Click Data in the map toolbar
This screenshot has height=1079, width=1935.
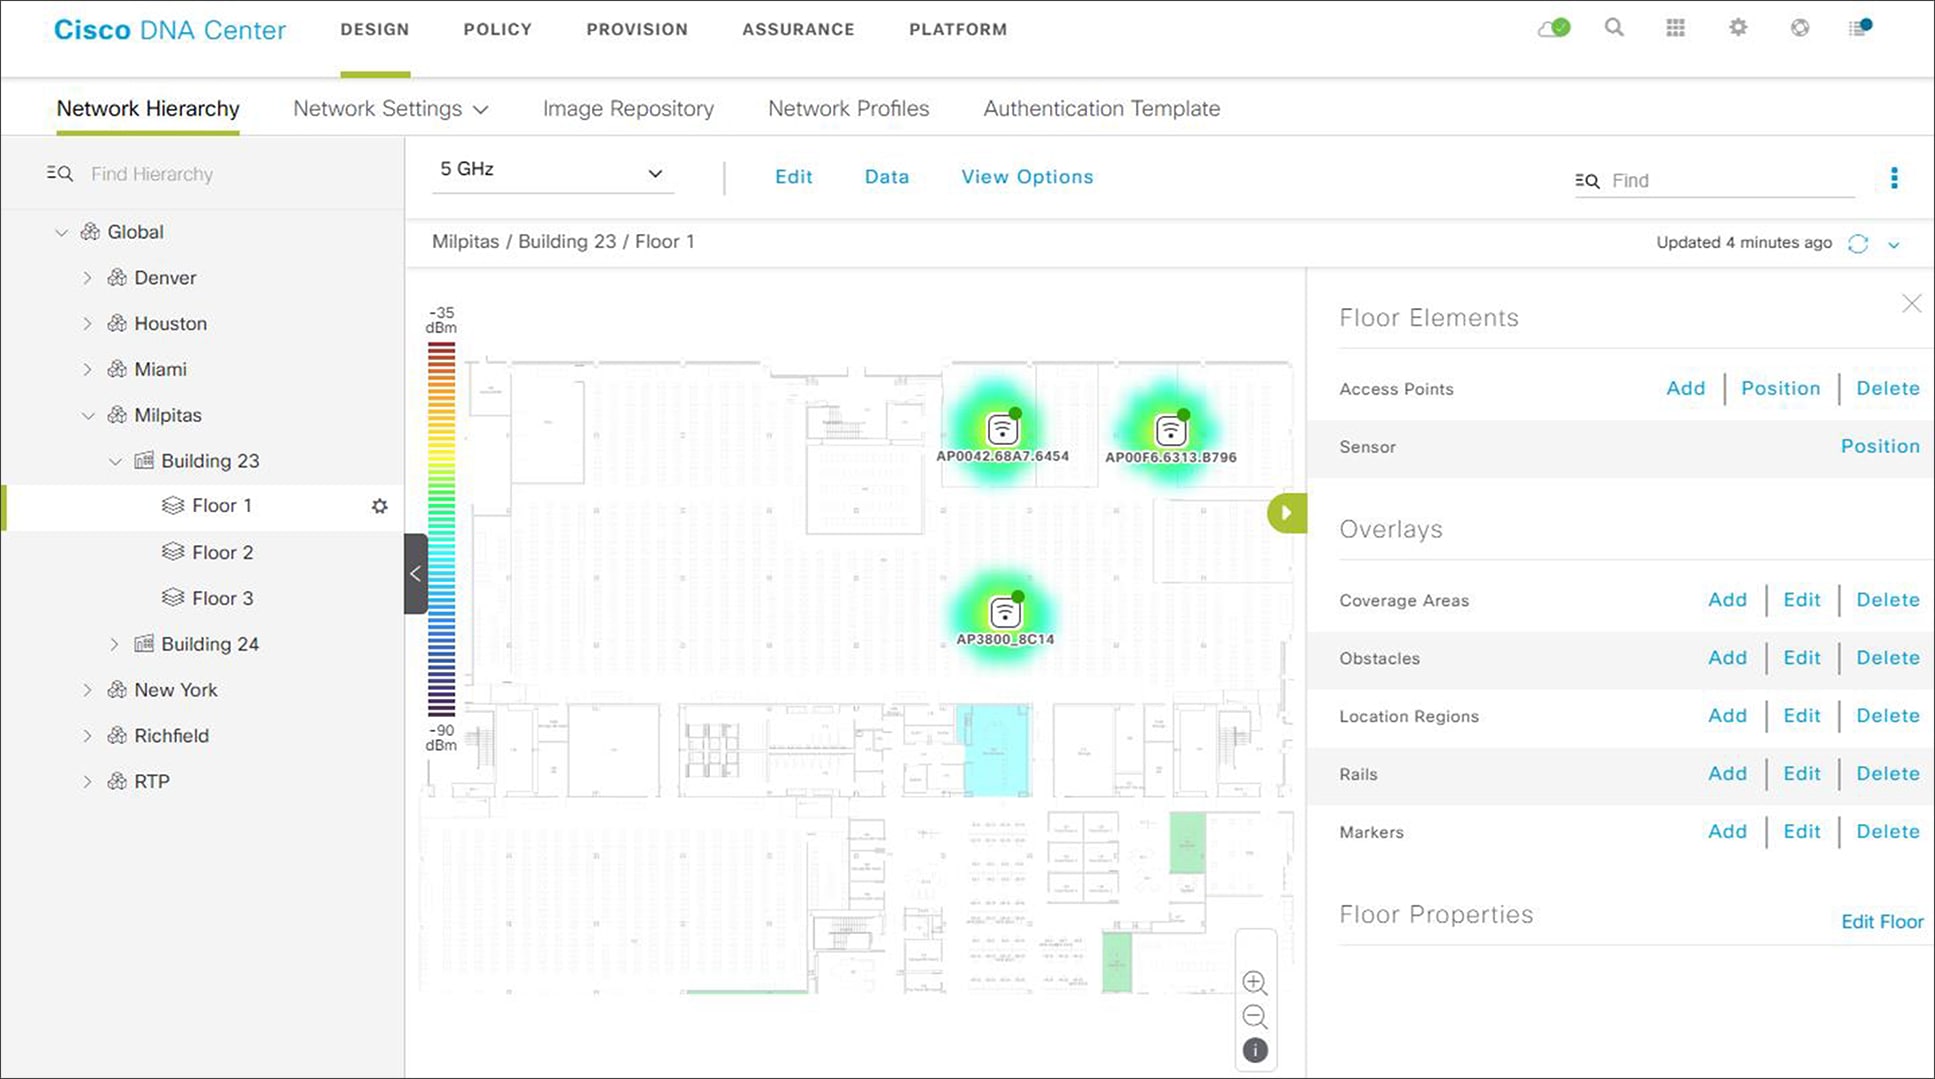tap(887, 177)
